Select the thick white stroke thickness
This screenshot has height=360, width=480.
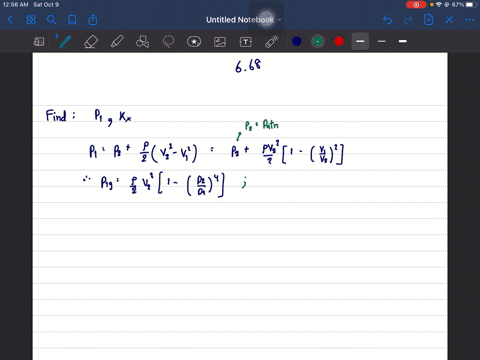pos(403,41)
